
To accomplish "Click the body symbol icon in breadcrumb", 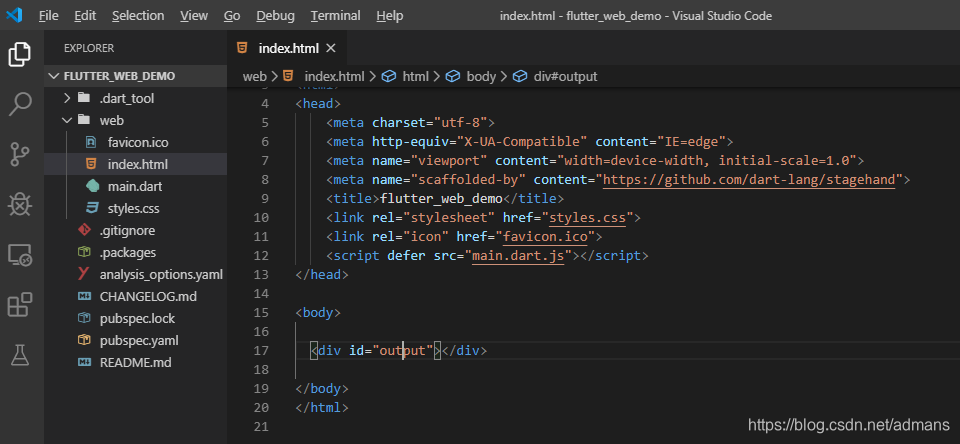I will (x=452, y=77).
